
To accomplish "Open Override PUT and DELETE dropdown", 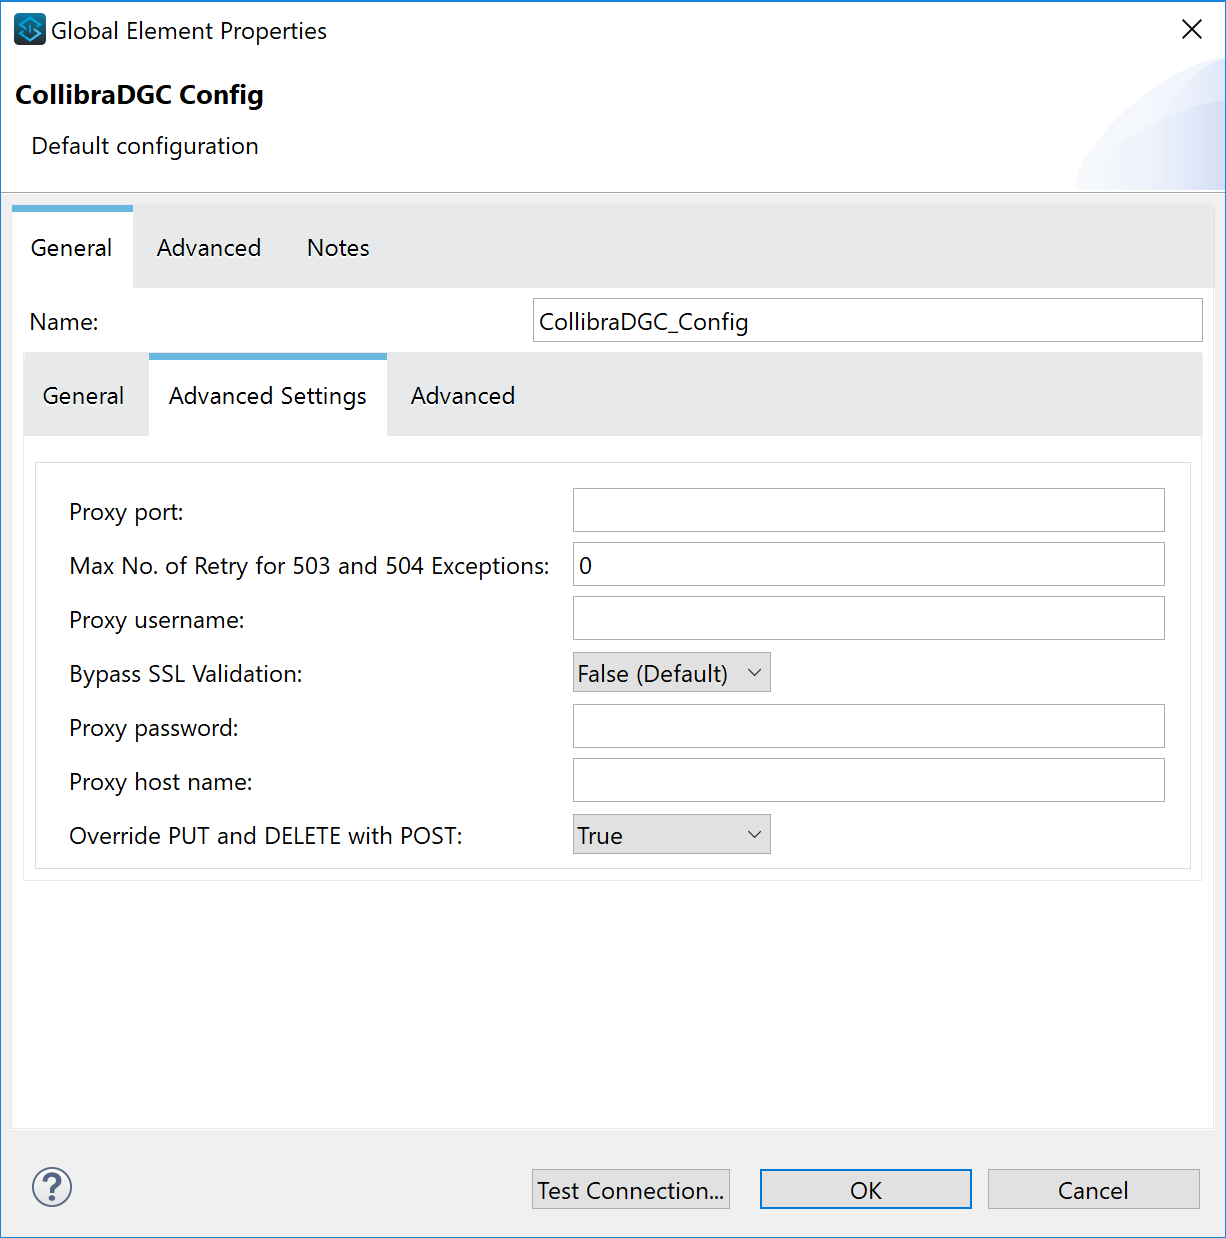I will pyautogui.click(x=672, y=835).
